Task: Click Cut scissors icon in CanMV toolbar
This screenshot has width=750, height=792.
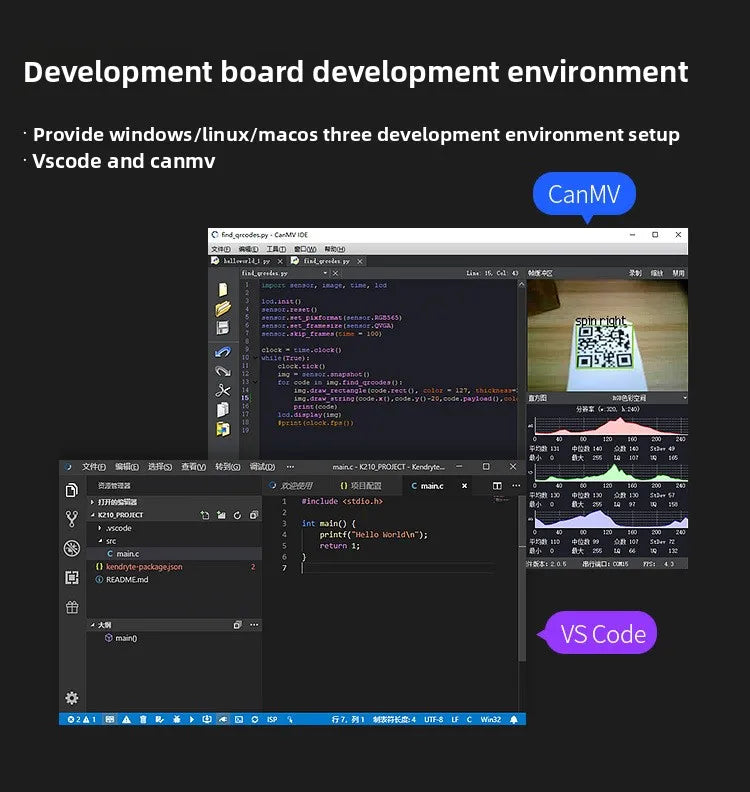Action: coord(223,390)
